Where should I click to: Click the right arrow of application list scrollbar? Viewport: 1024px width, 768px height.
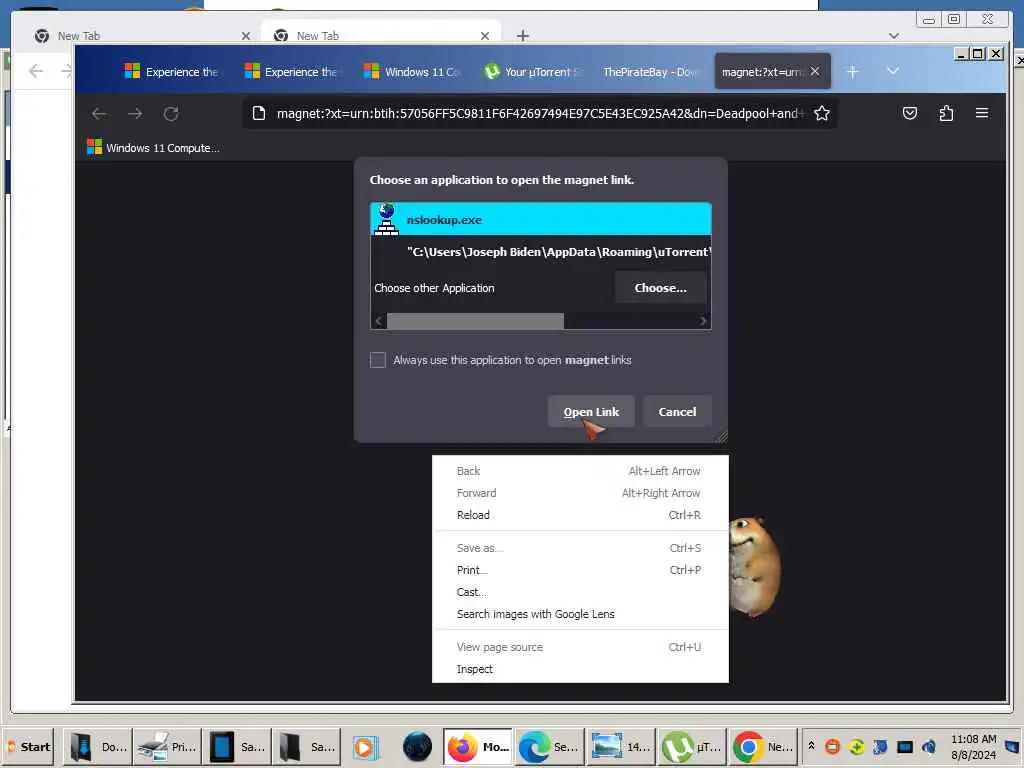(x=703, y=321)
